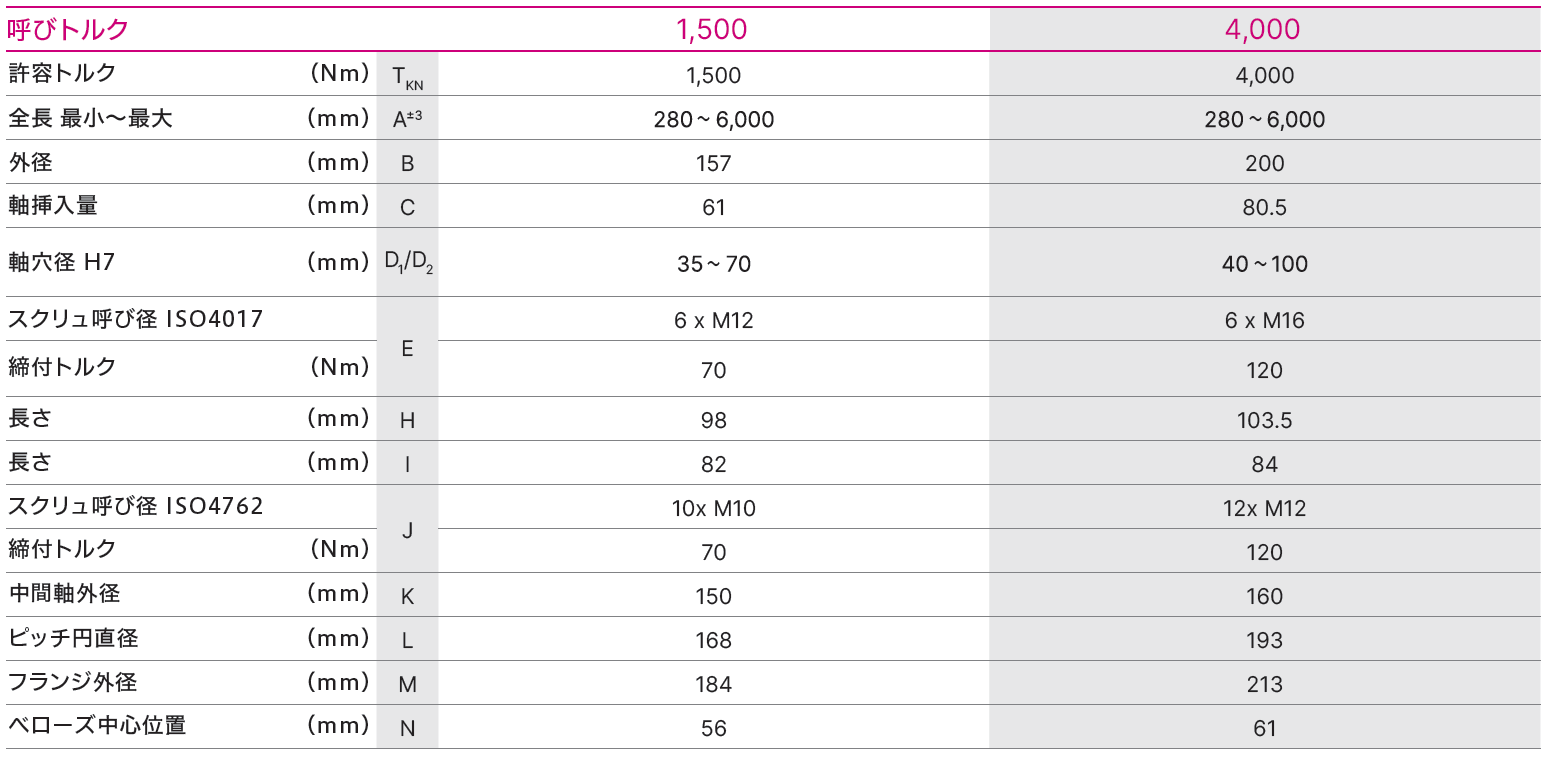Click the スクリュ呼び径 ISO4017 label
The image size is (1546, 757).
point(135,319)
